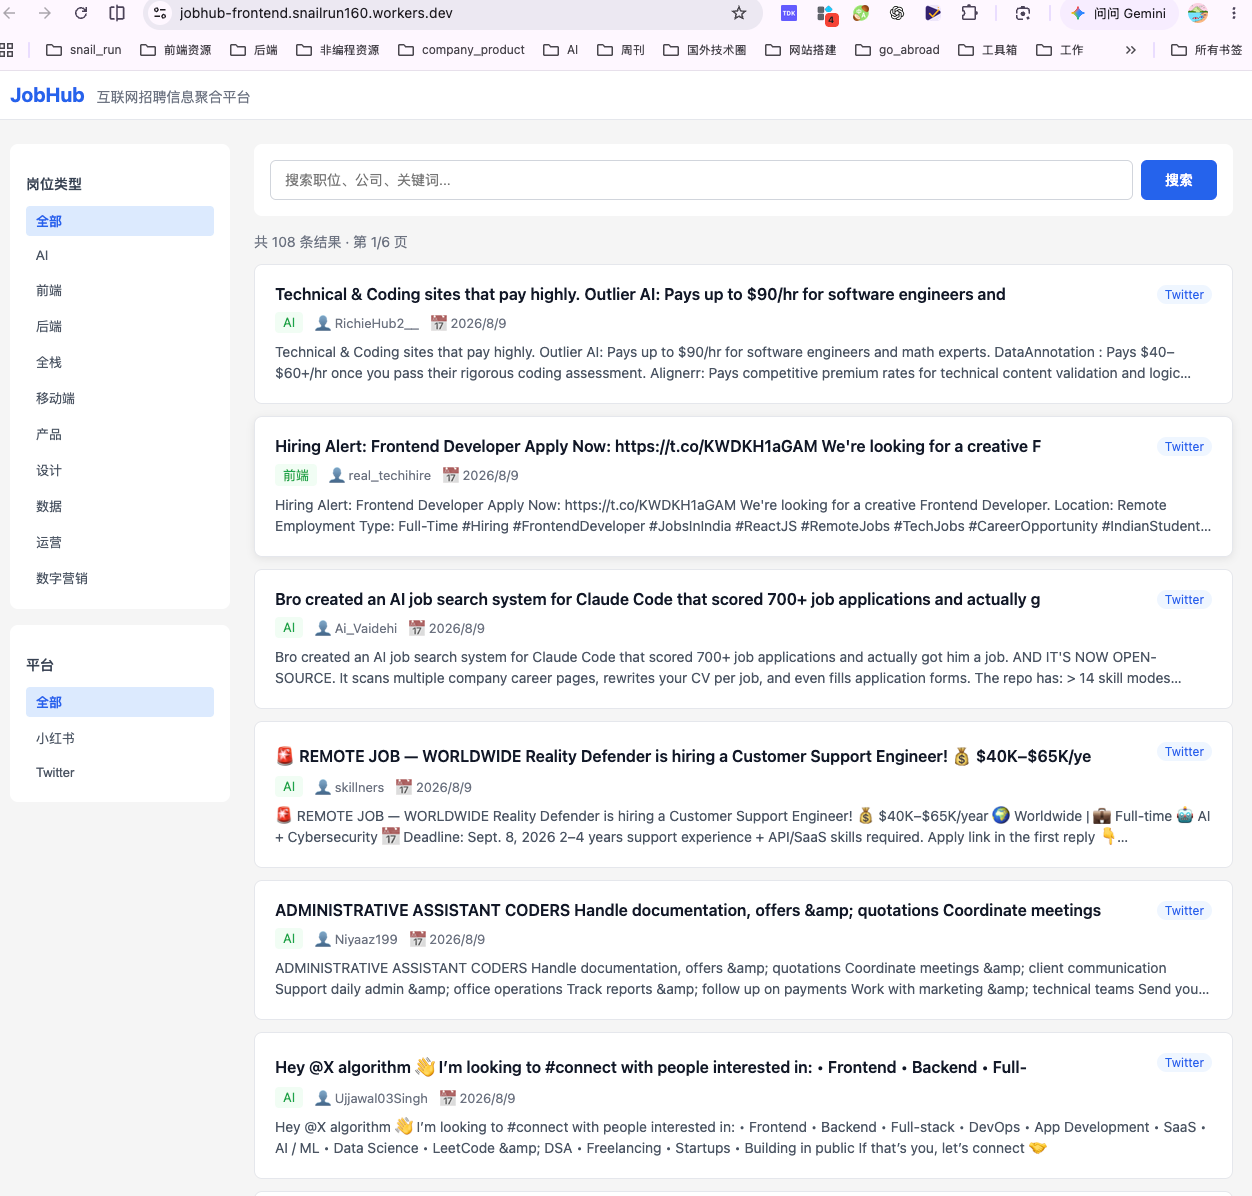
Task: Open the 网站搭建 bookmark folder
Action: tap(801, 49)
